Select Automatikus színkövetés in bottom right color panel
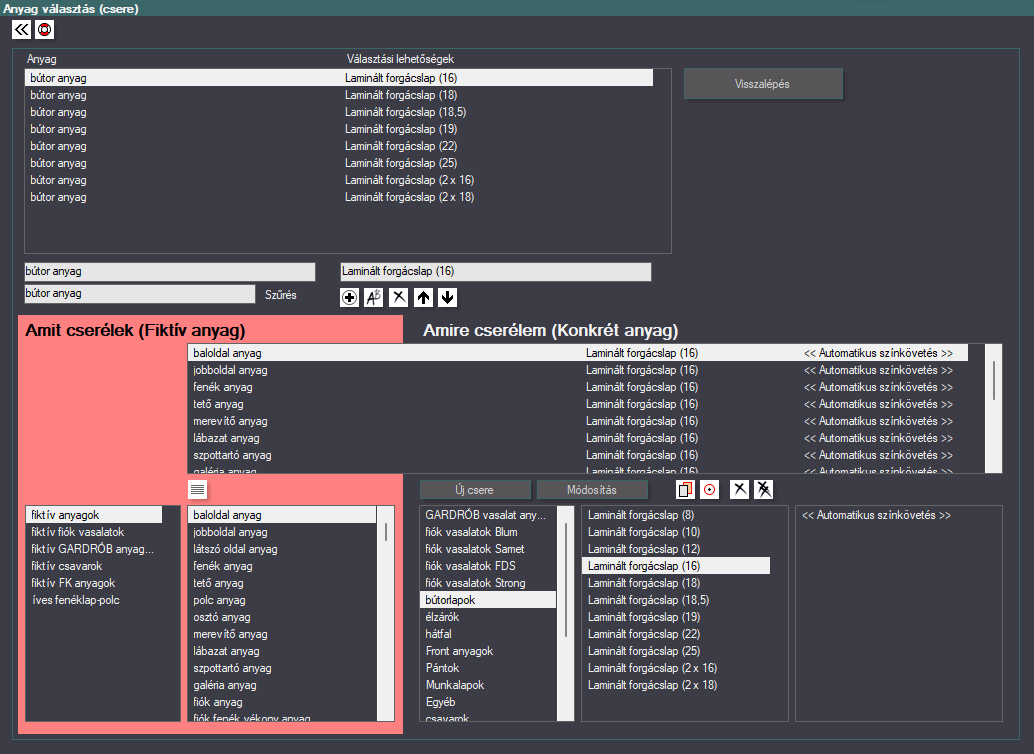The height and width of the screenshot is (754, 1034). [876, 515]
